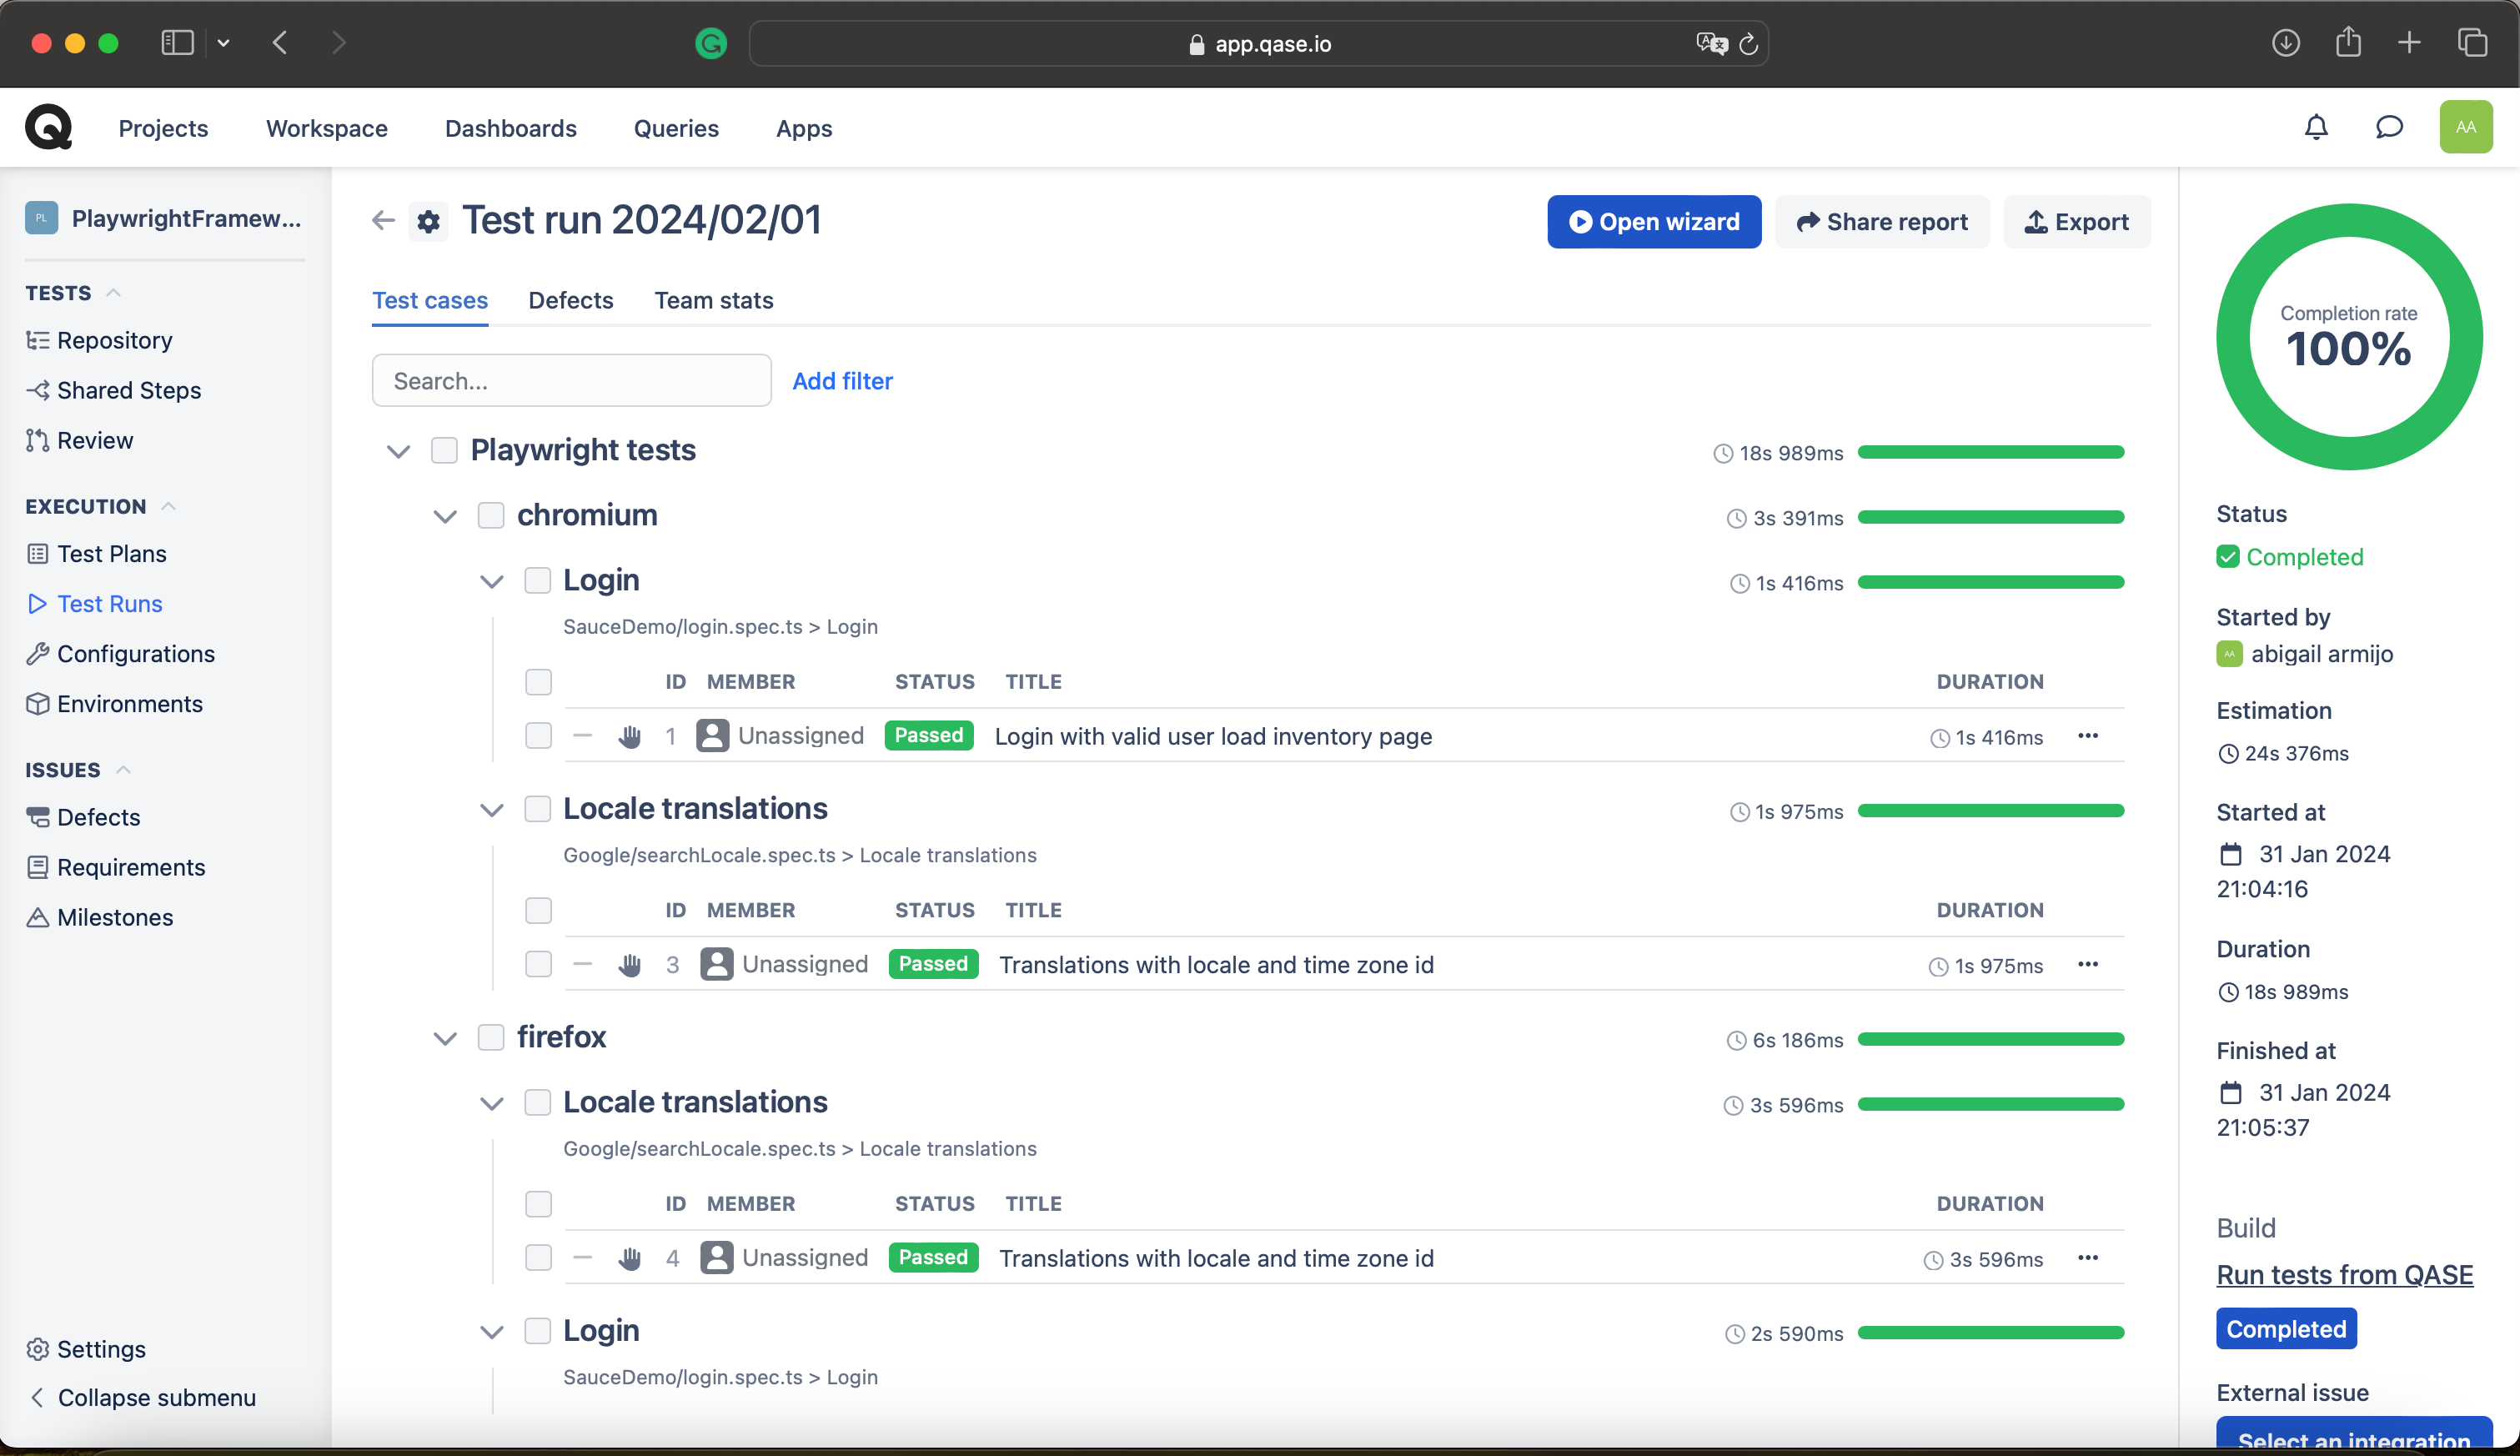Check the Playwright tests suite checkbox
The image size is (2520, 1456).
pos(444,450)
